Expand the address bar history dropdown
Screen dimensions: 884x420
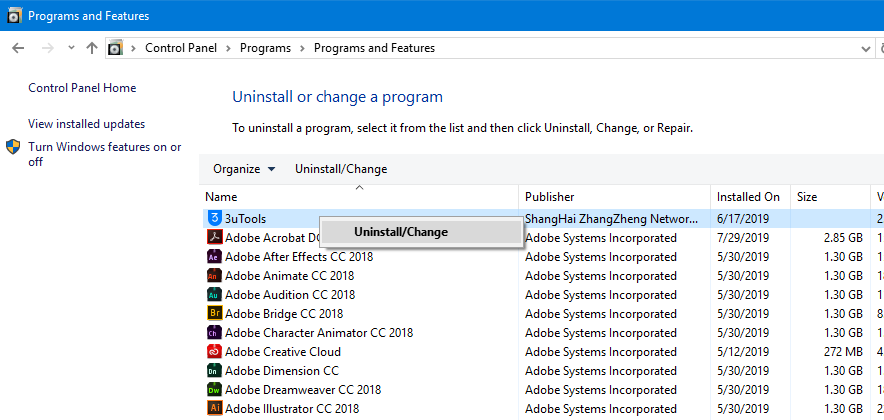point(865,48)
